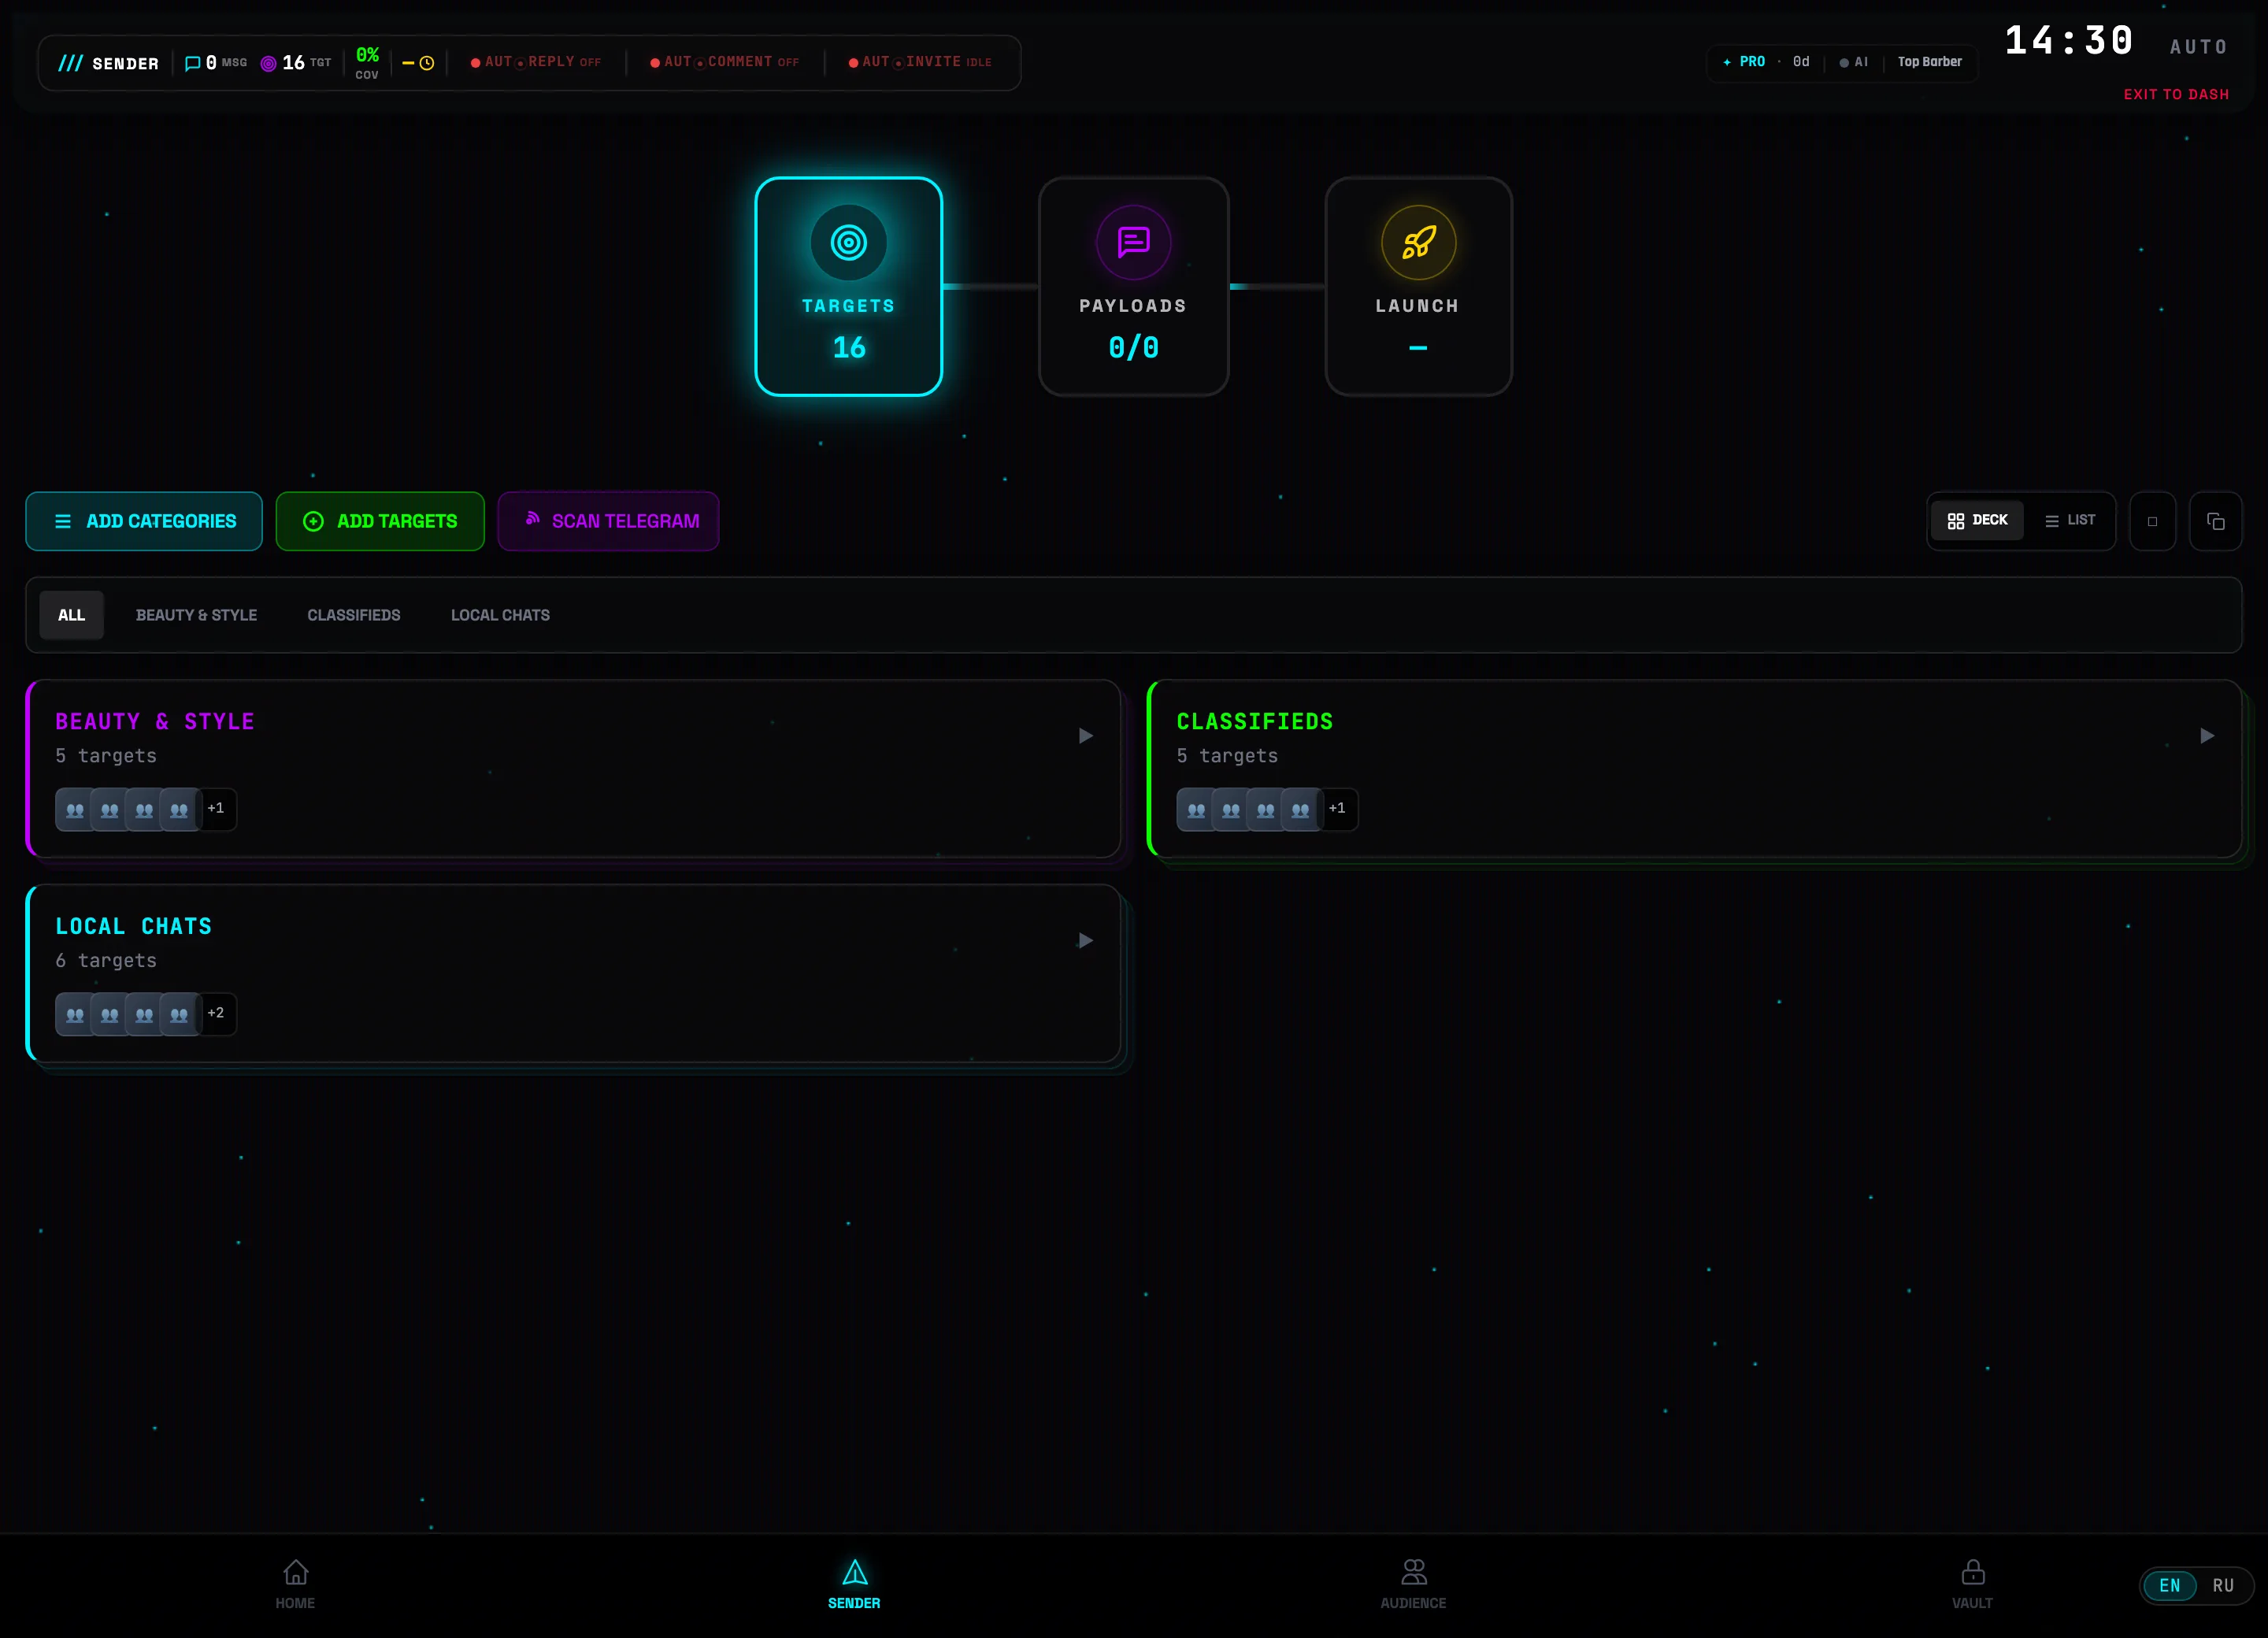Select the Beauty & Style filter tab

pyautogui.click(x=196, y=615)
